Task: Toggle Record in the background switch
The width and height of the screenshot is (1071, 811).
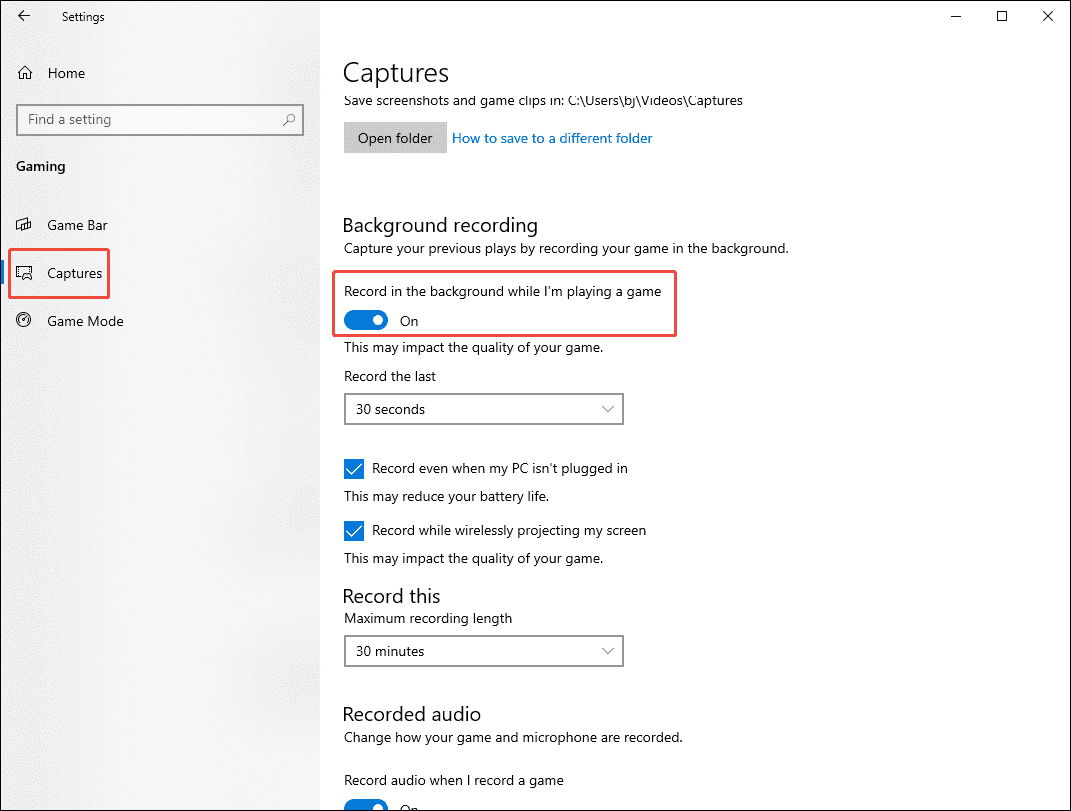Action: (x=366, y=320)
